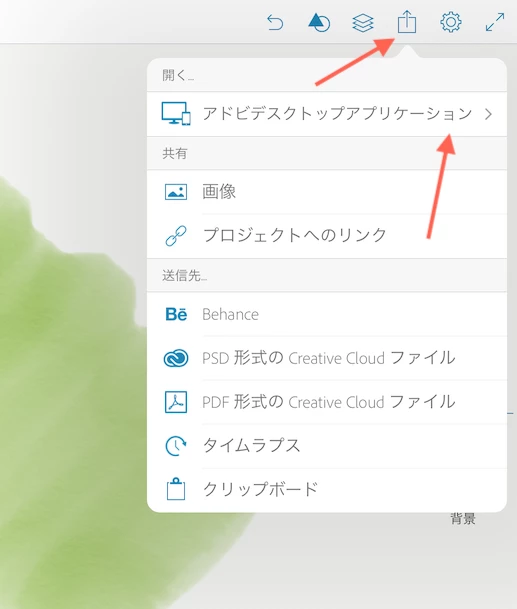
Task: Select タイムラプス option
Action: (x=327, y=445)
